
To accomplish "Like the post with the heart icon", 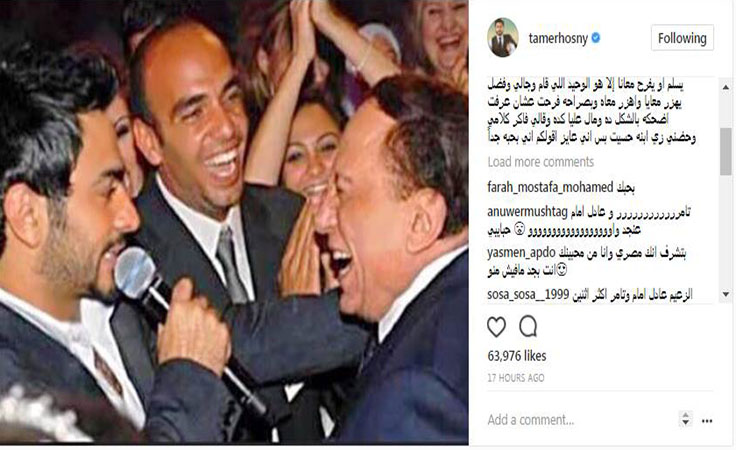I will pyautogui.click(x=496, y=327).
